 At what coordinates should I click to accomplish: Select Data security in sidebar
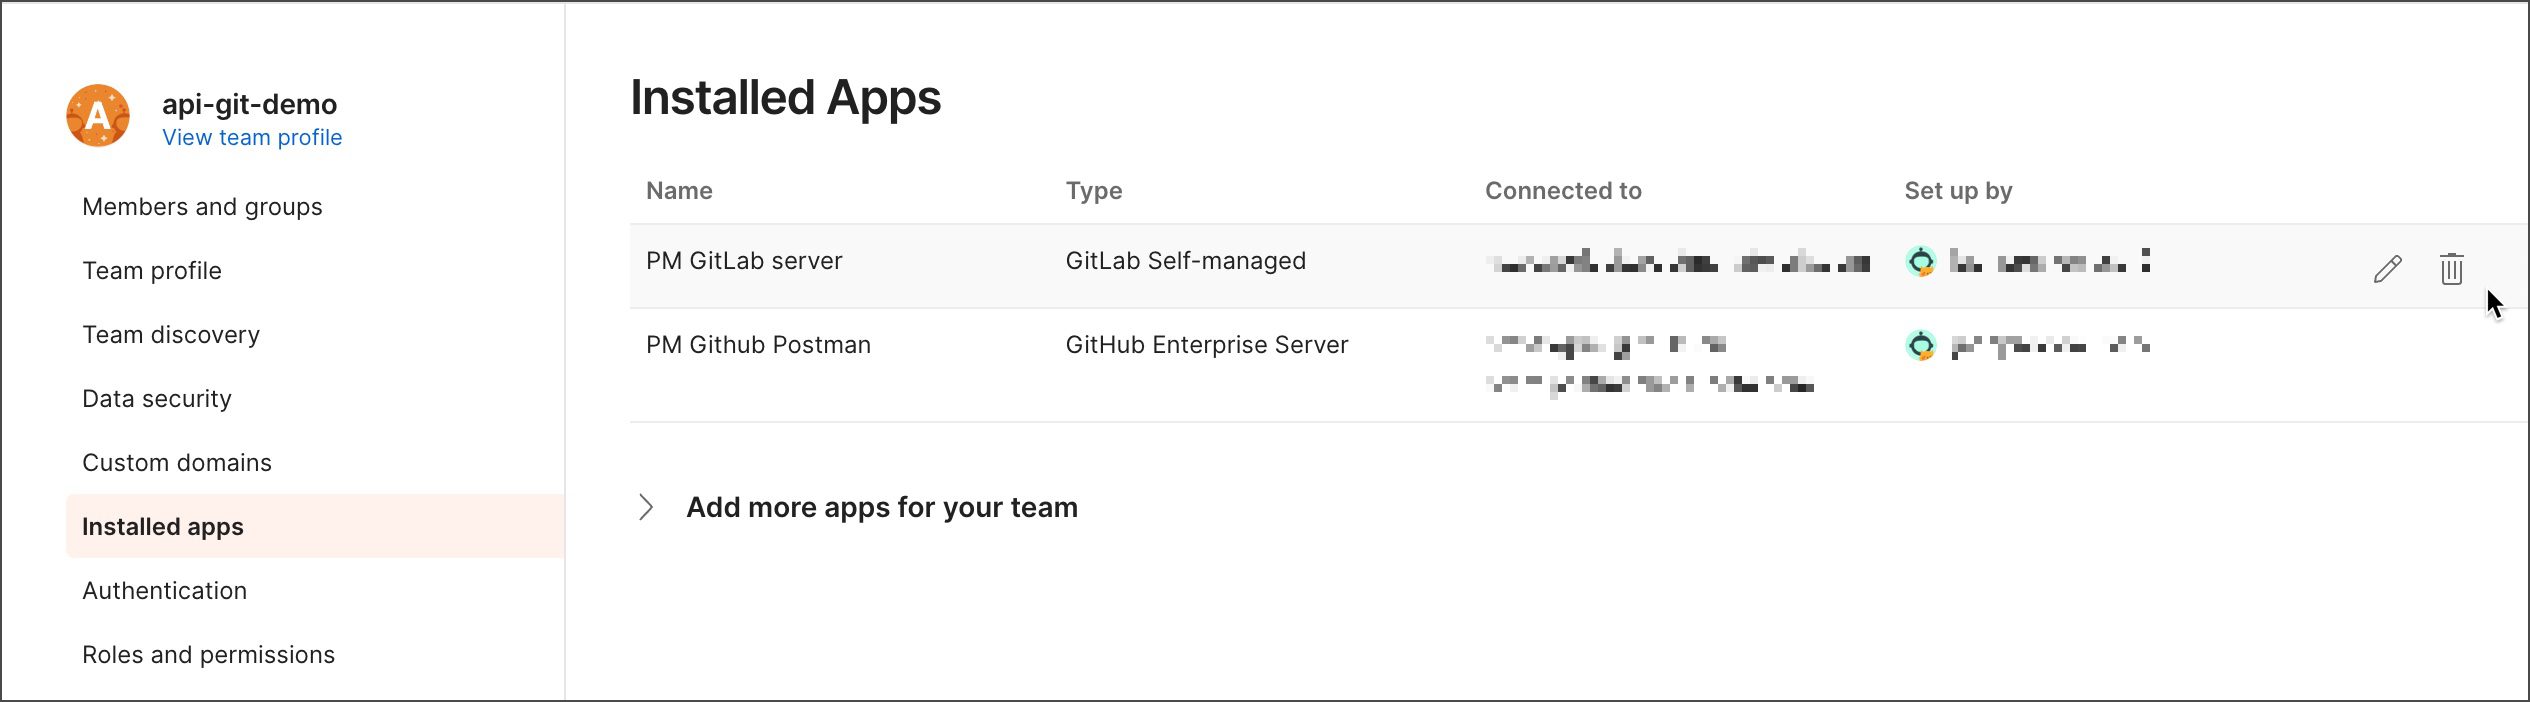point(157,399)
